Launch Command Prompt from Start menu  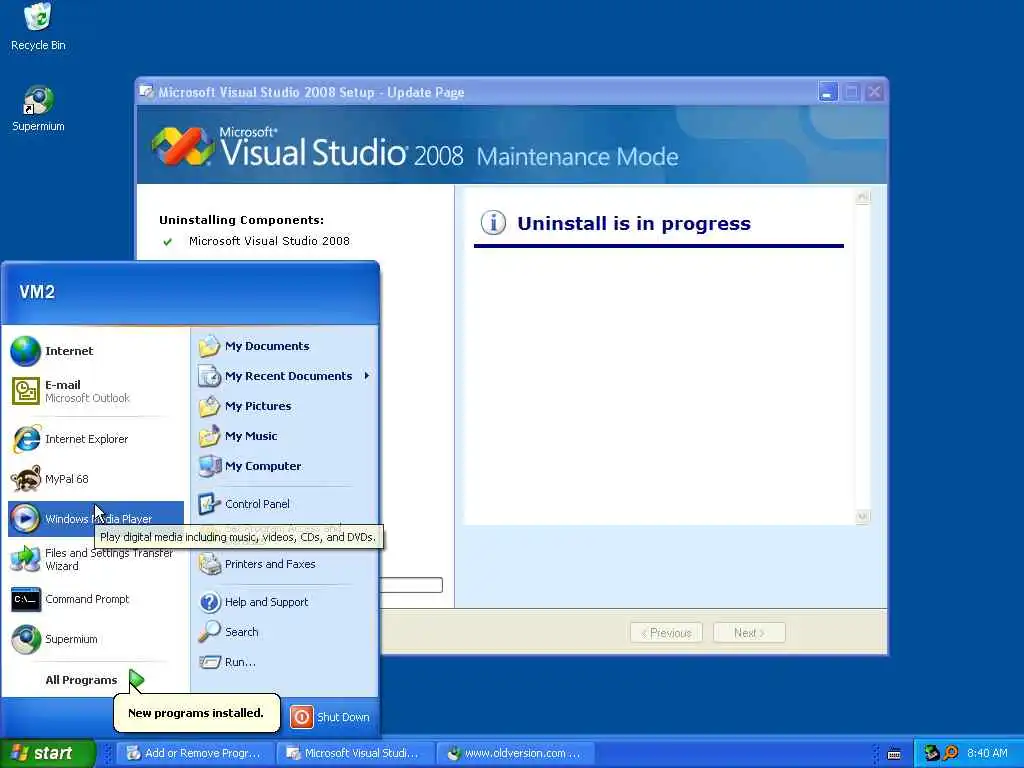[95, 599]
